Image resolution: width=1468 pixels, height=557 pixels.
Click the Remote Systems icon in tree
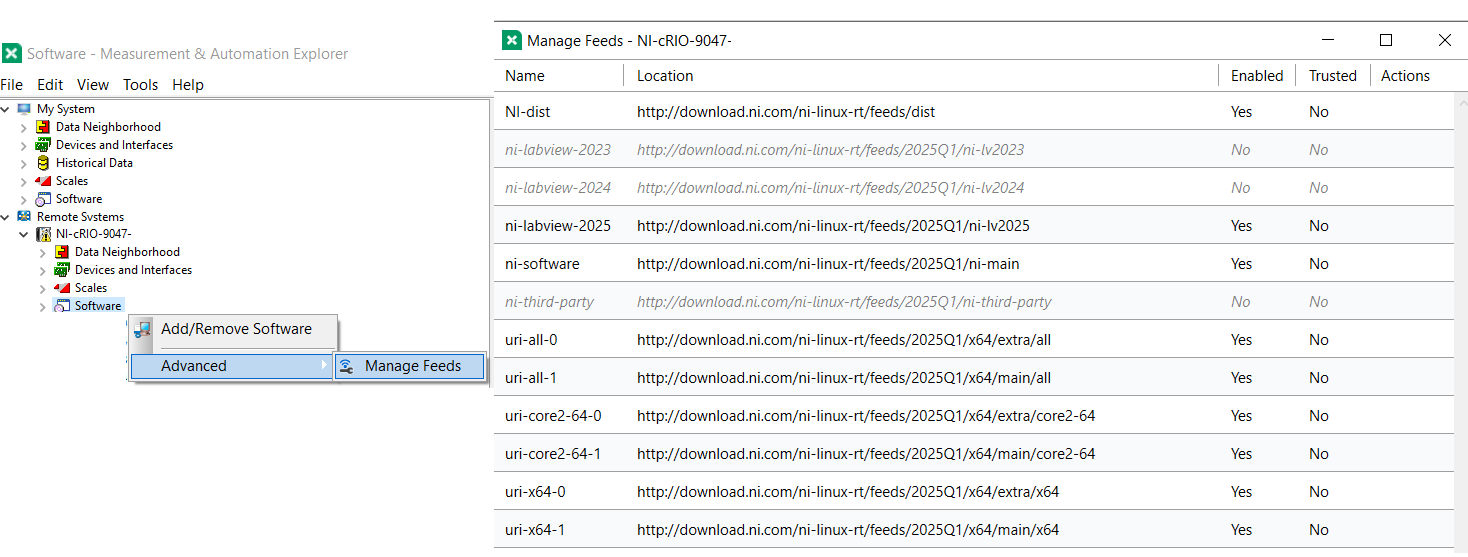[24, 216]
